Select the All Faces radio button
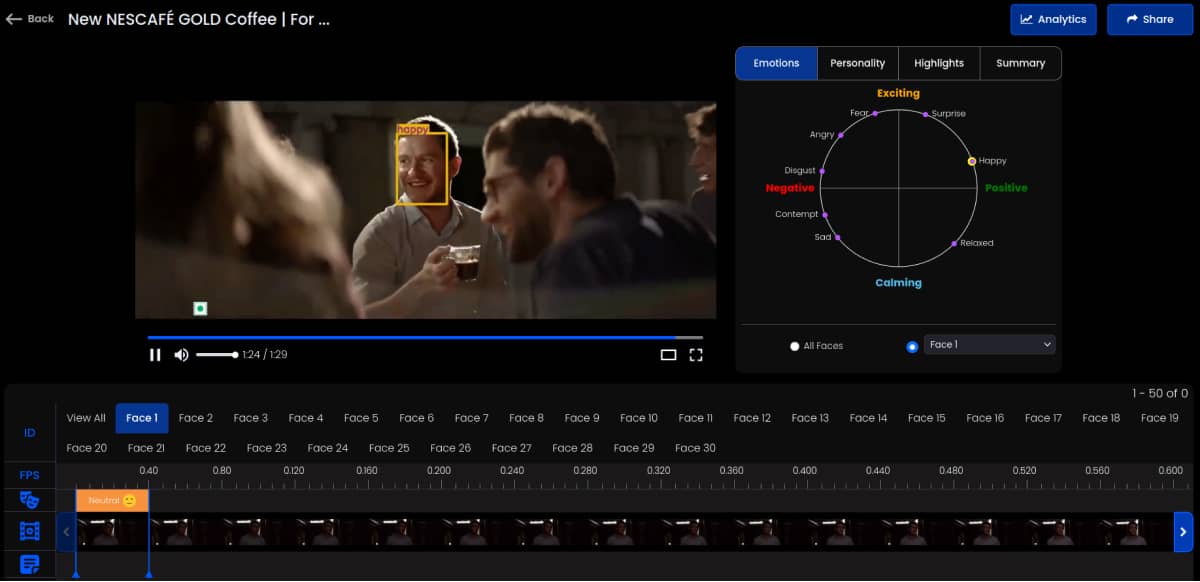This screenshot has width=1200, height=582. (795, 346)
